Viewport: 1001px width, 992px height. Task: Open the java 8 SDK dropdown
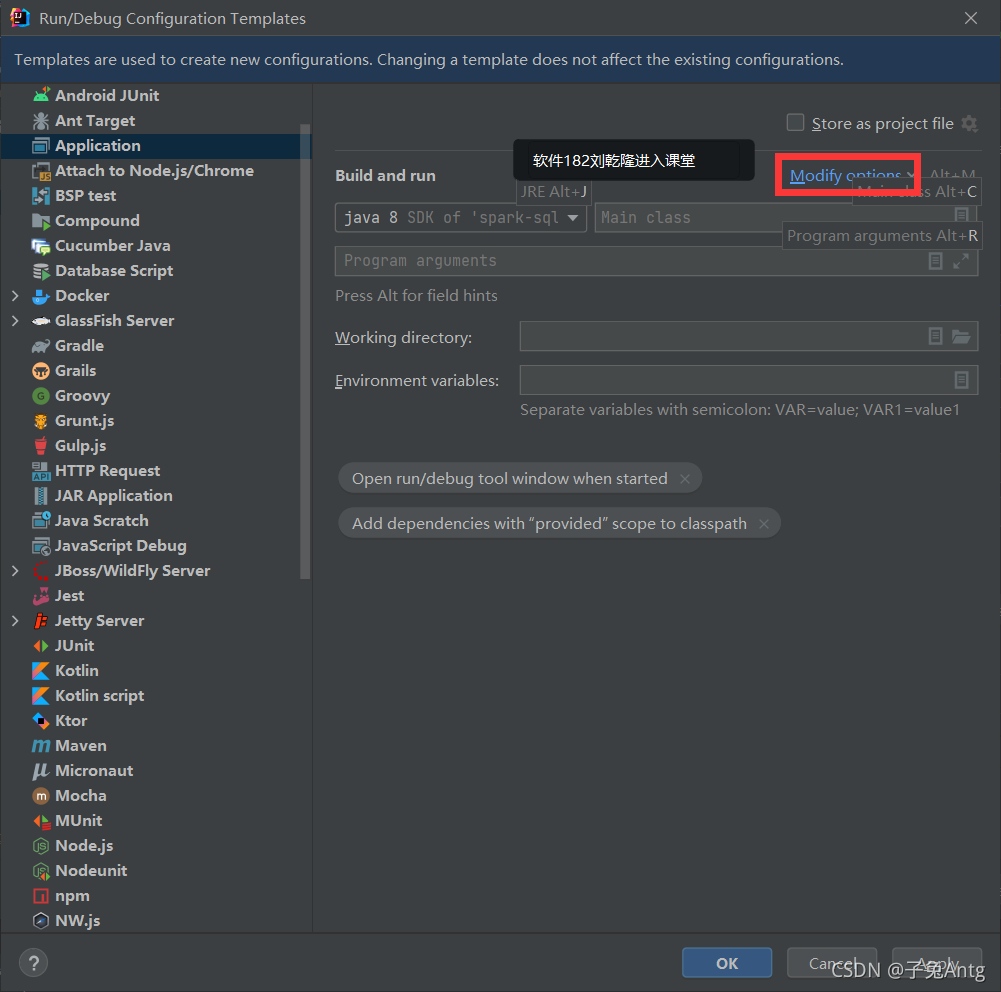[460, 218]
